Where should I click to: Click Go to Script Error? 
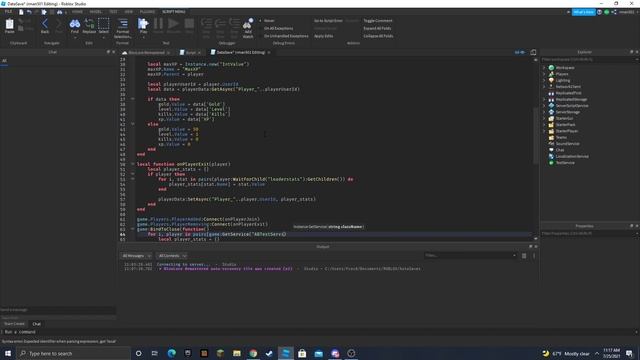coord(328,21)
